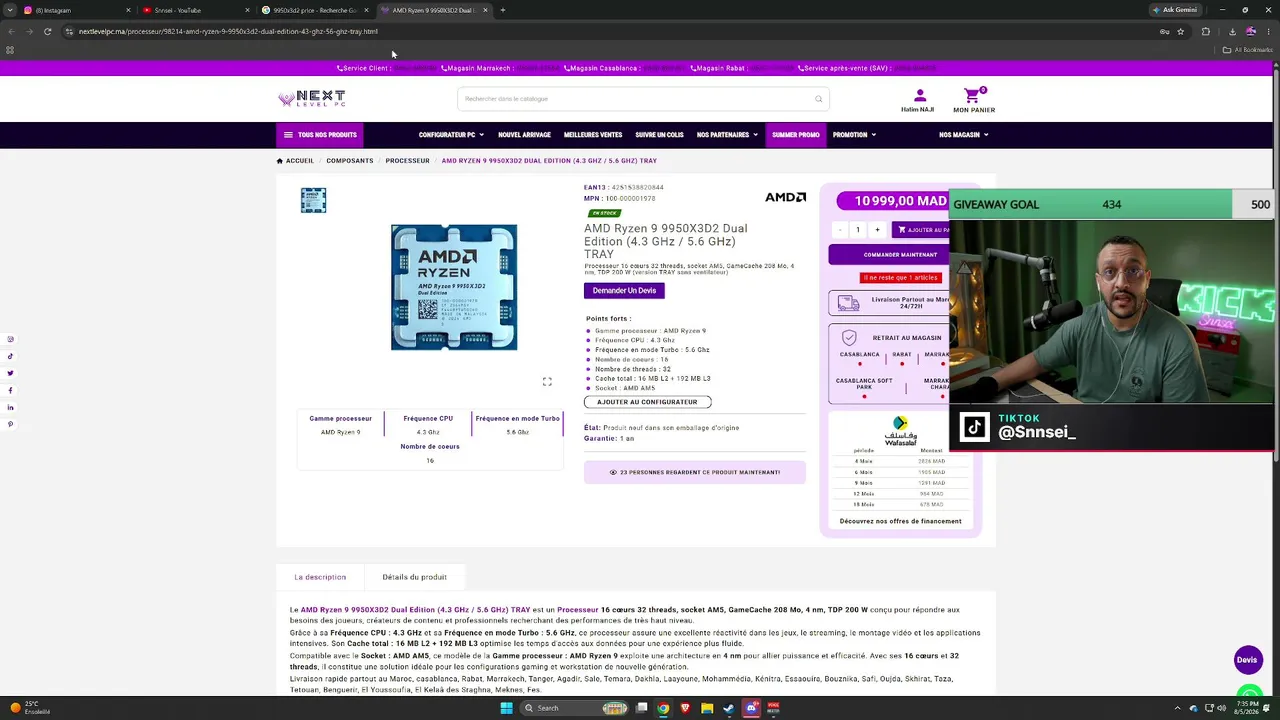Switch to the Snnsei YouTube browser tab
This screenshot has height=720, width=1280.
(194, 10)
